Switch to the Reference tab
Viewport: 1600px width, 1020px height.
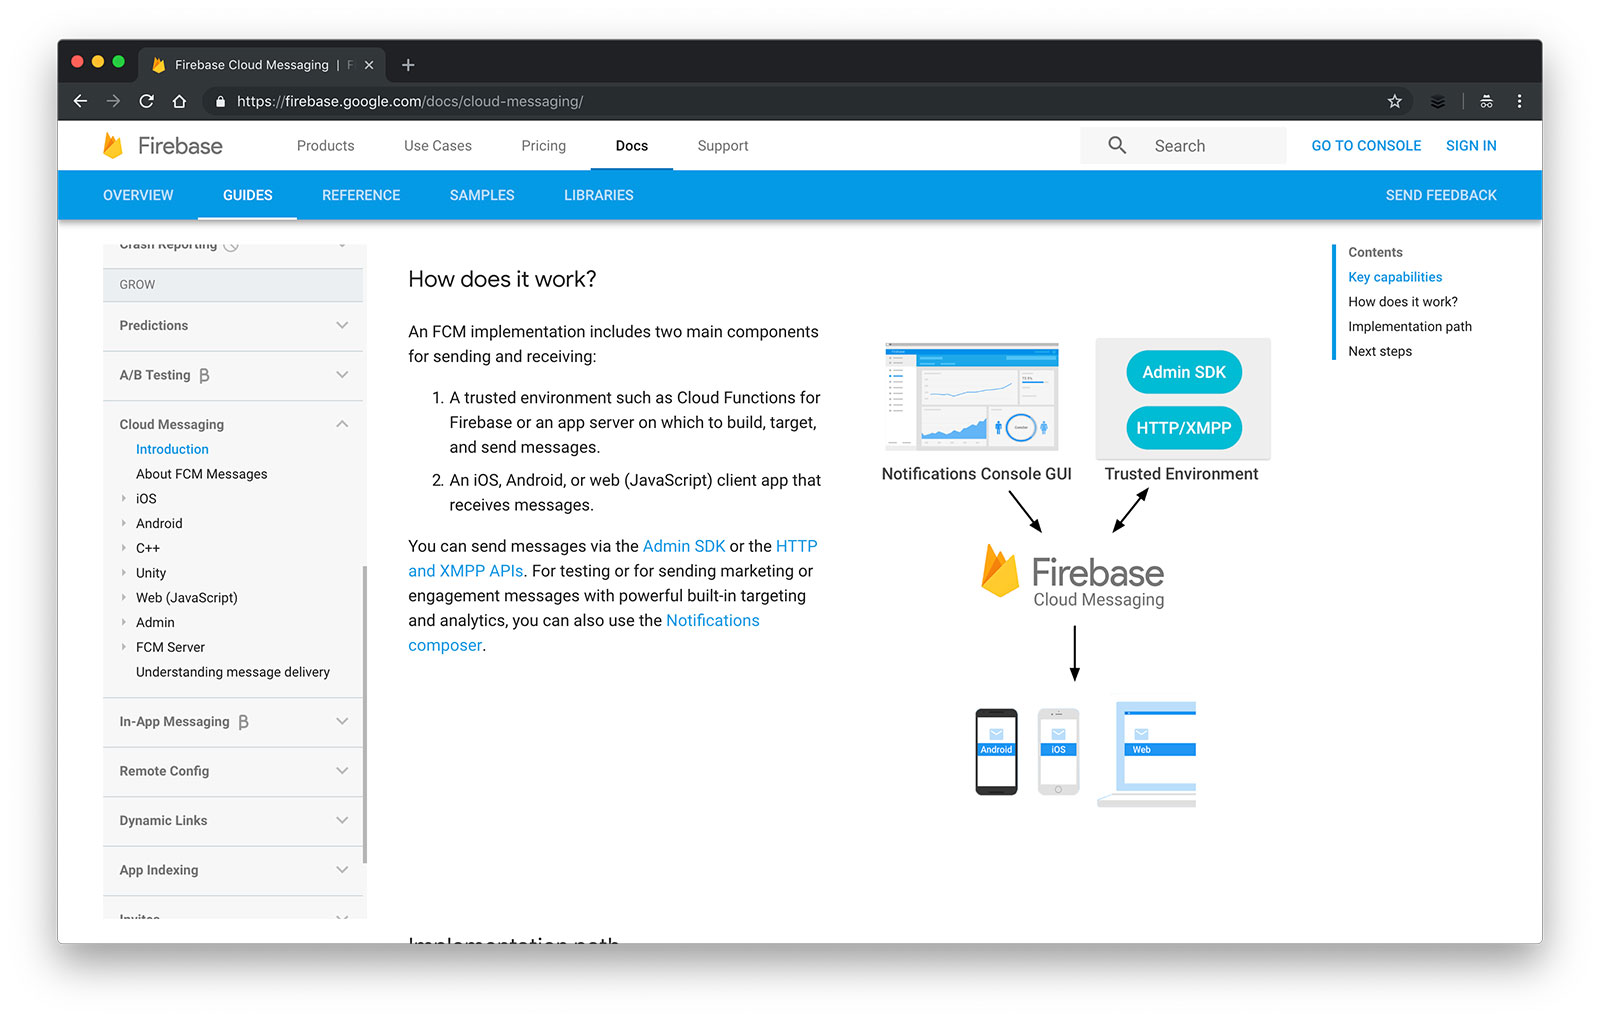tap(361, 195)
